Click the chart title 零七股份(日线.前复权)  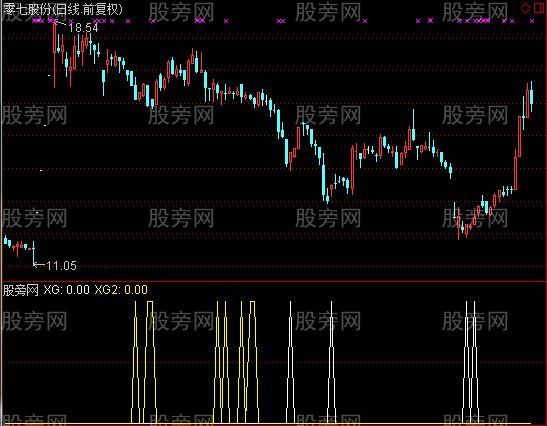click(63, 9)
